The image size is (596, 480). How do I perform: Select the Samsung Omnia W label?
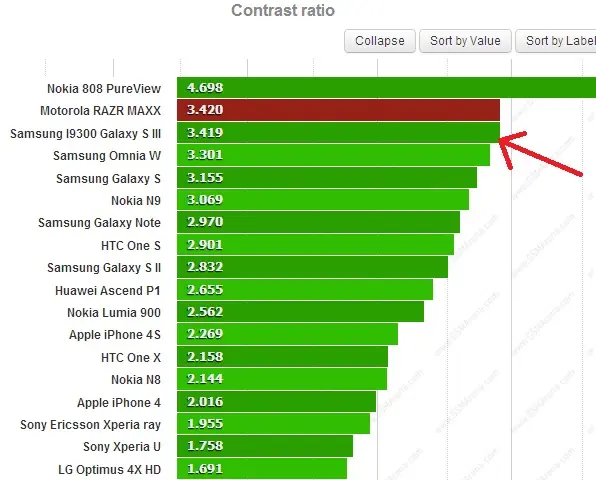coord(107,155)
